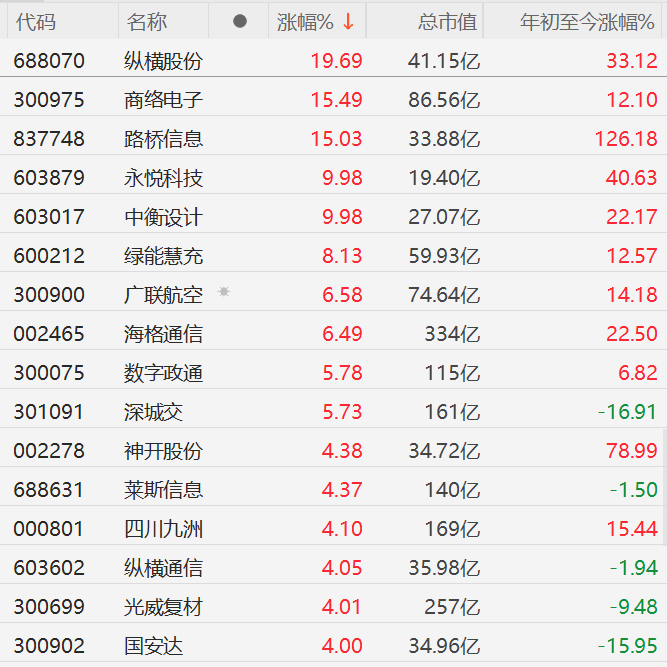The height and width of the screenshot is (667, 667).
Task: Click year-to-date value 78.99
Action: [x=632, y=451]
